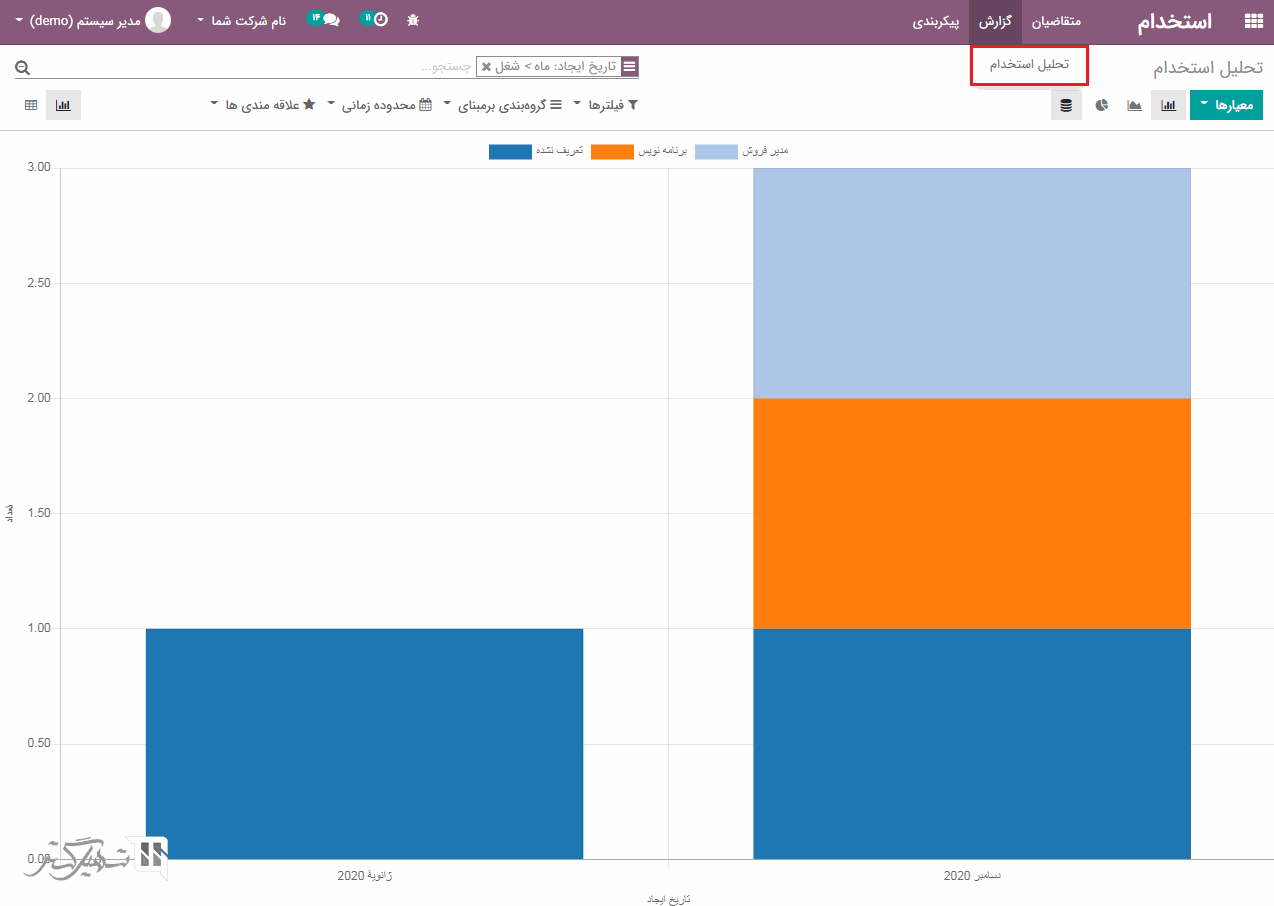Click the group-by facet list icon
Viewport: 1274px width, 906px height.
click(x=629, y=67)
